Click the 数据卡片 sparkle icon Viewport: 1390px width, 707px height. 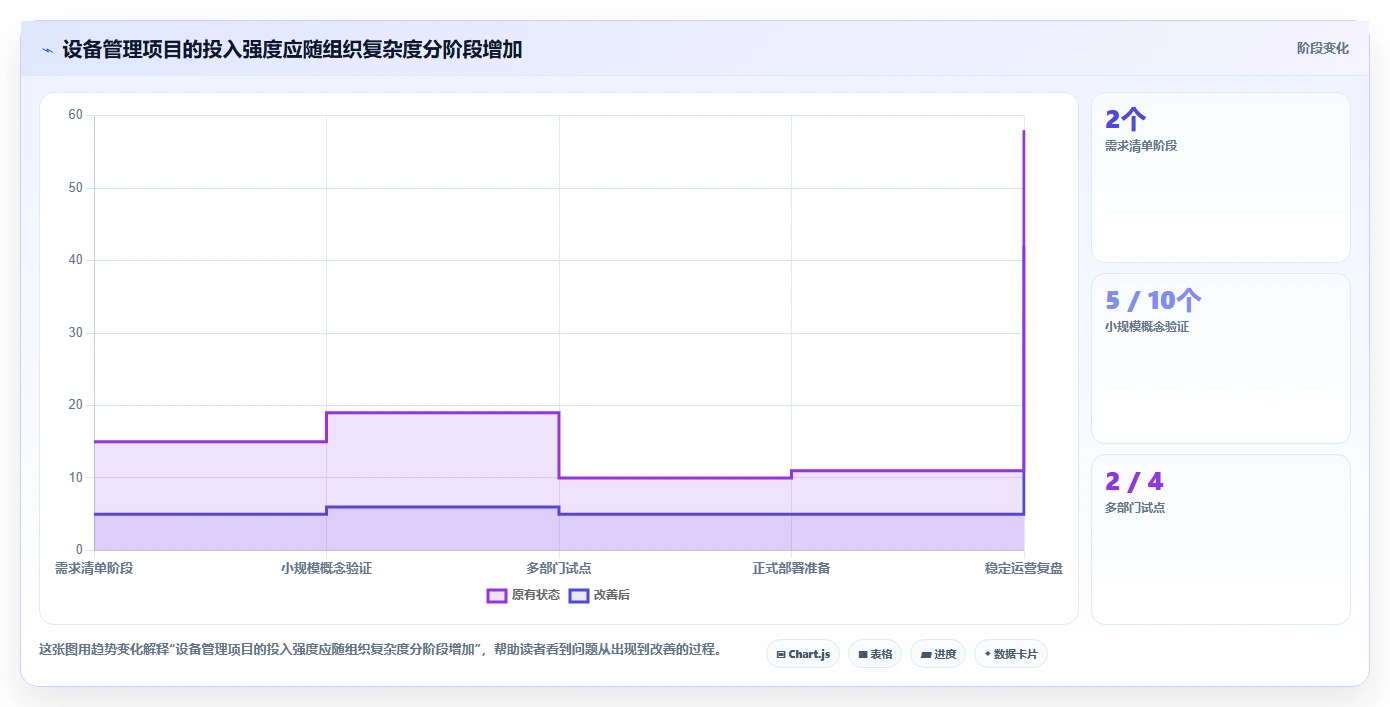click(x=987, y=654)
